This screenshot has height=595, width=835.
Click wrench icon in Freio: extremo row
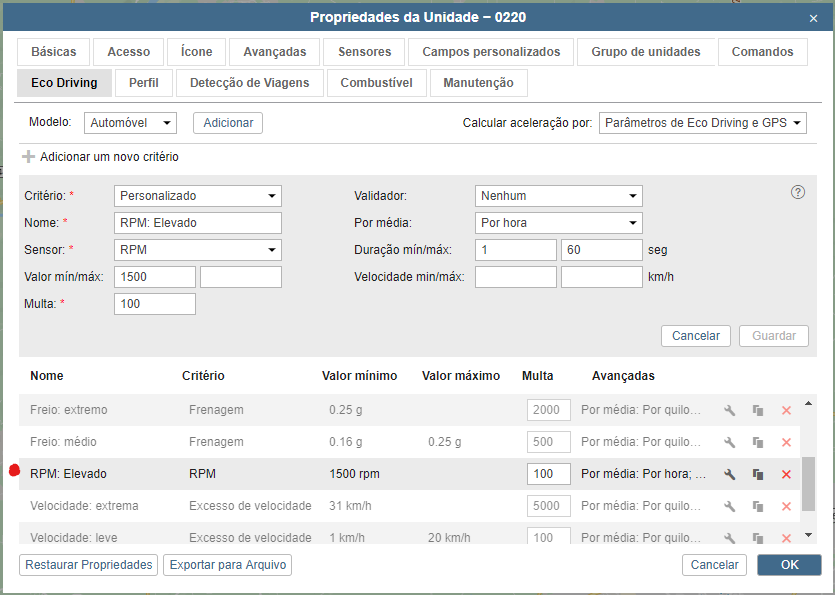coord(730,410)
